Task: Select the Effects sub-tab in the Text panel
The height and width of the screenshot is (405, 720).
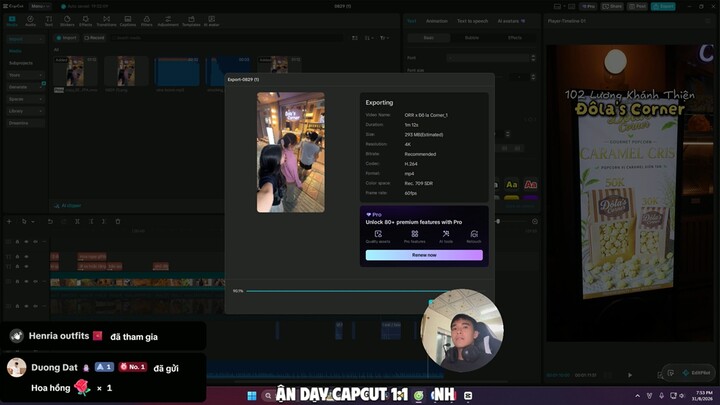Action: click(515, 38)
